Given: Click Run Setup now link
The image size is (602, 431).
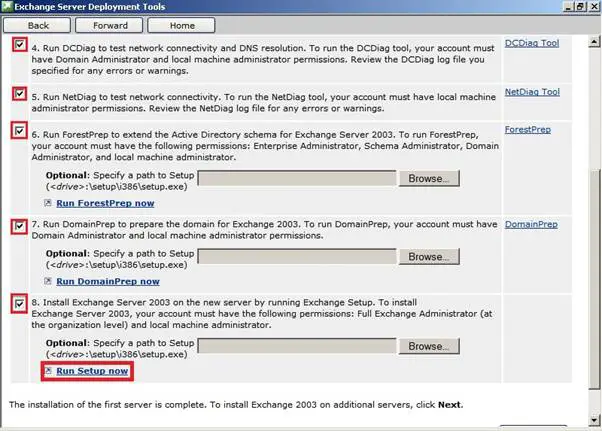Looking at the screenshot, I should pyautogui.click(x=92, y=371).
